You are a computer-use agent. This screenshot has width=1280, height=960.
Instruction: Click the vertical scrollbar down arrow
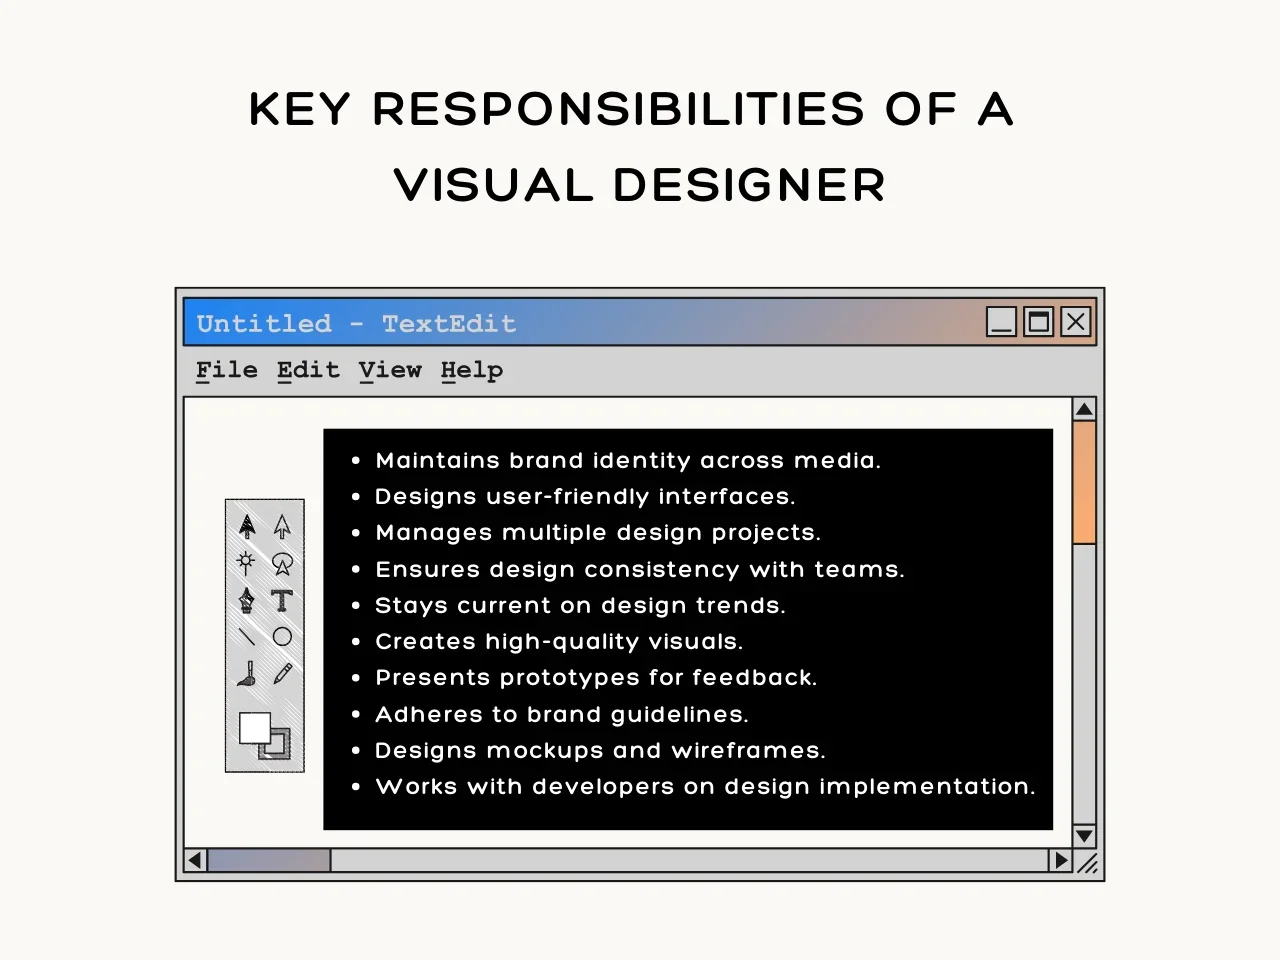pyautogui.click(x=1084, y=836)
